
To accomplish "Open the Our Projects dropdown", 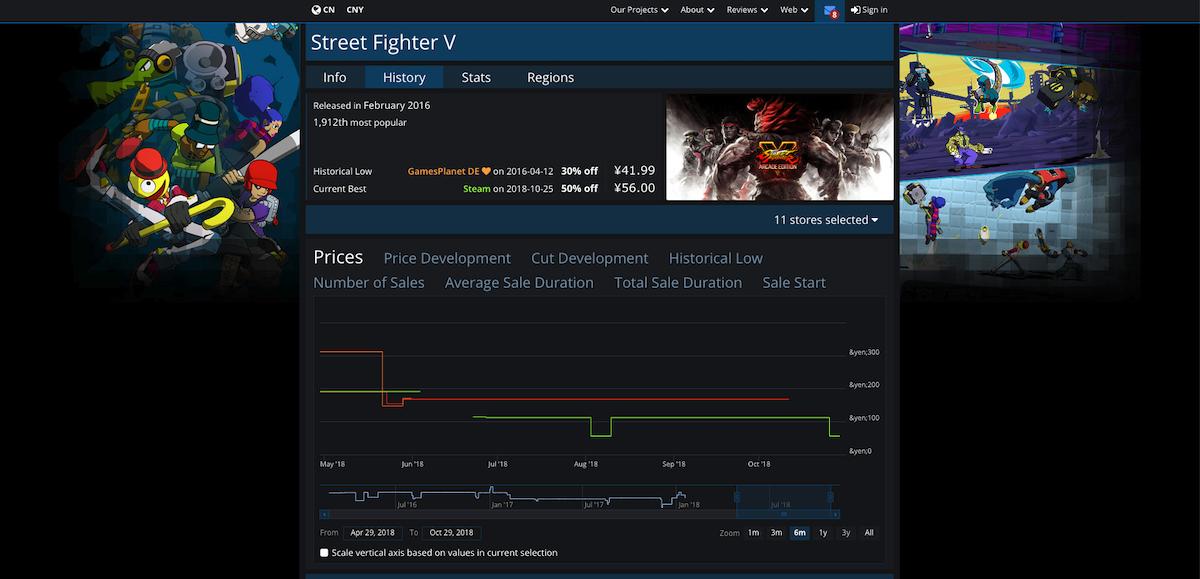I will (x=638, y=9).
